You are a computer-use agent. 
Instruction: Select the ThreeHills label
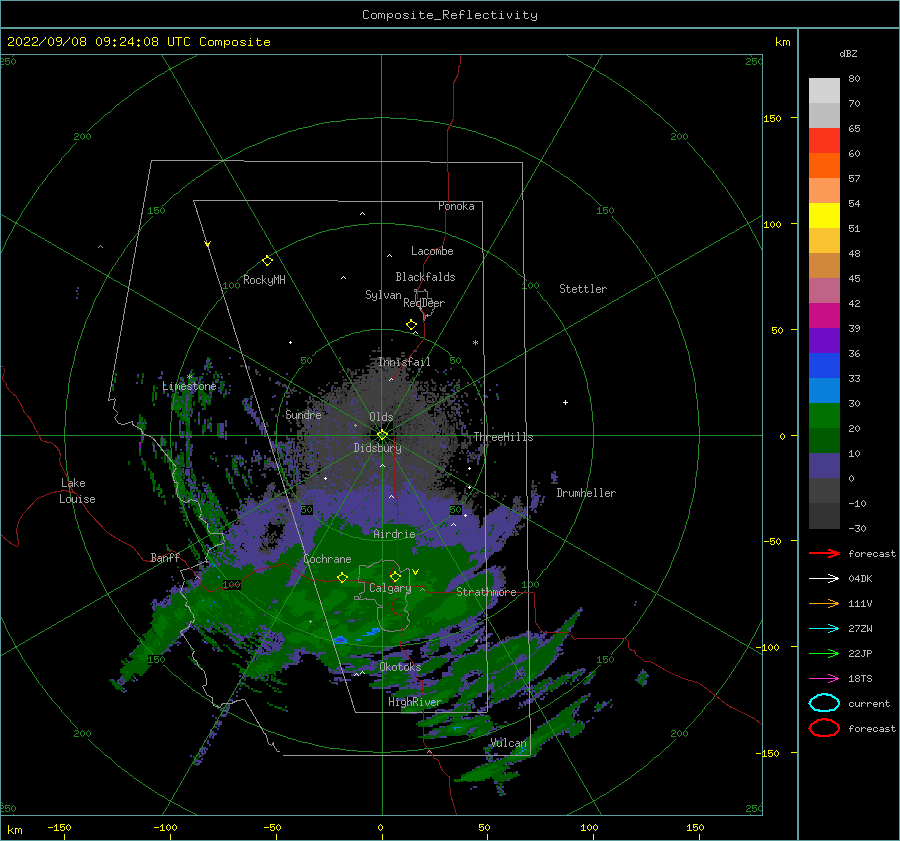(x=503, y=437)
